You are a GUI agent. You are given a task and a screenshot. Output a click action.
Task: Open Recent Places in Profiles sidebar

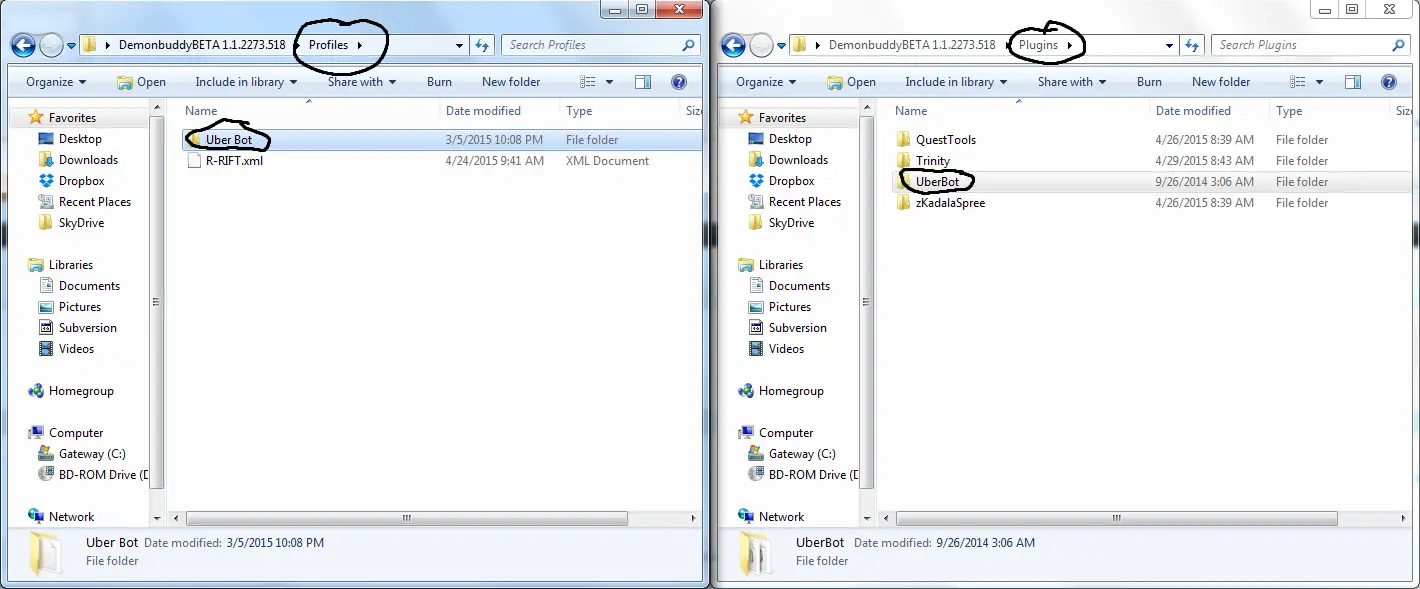(x=94, y=202)
